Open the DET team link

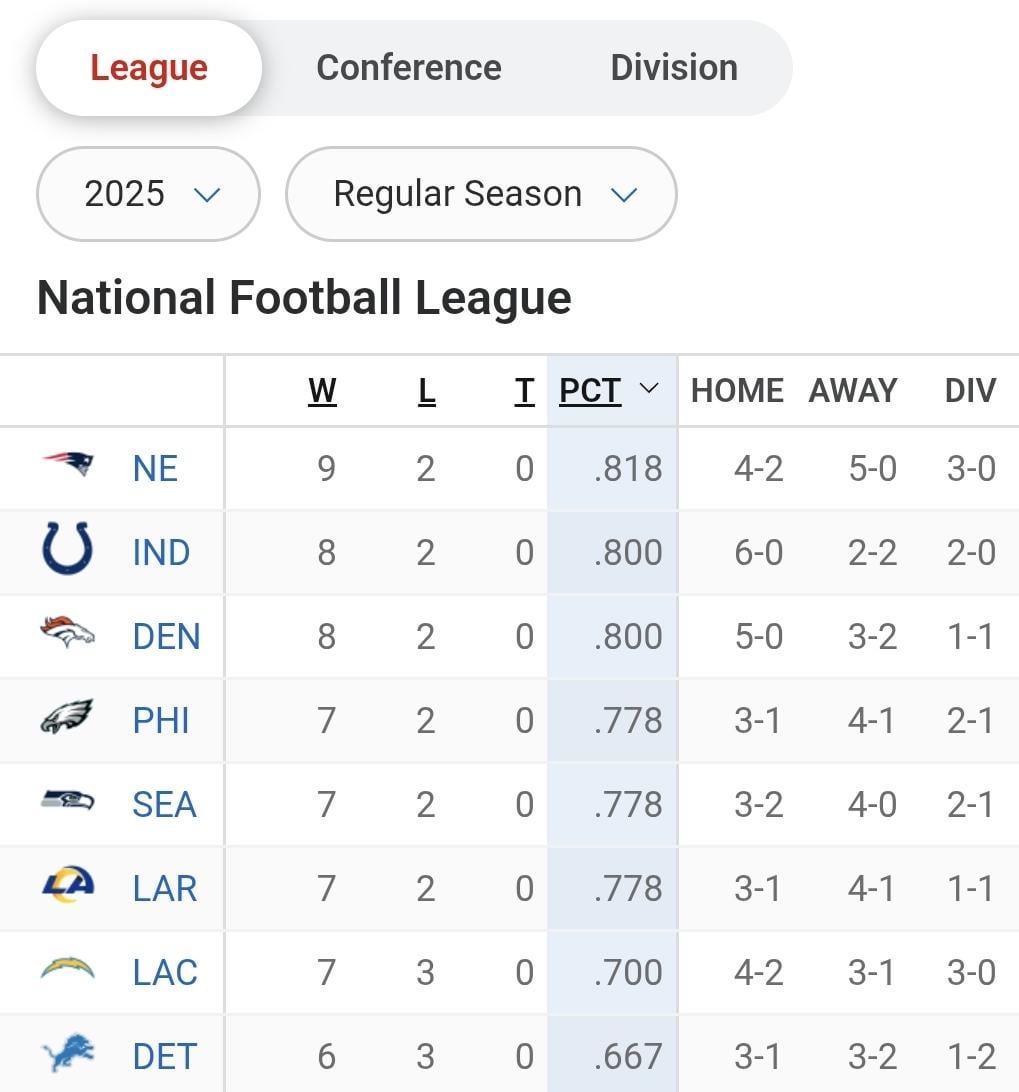pos(165,1056)
